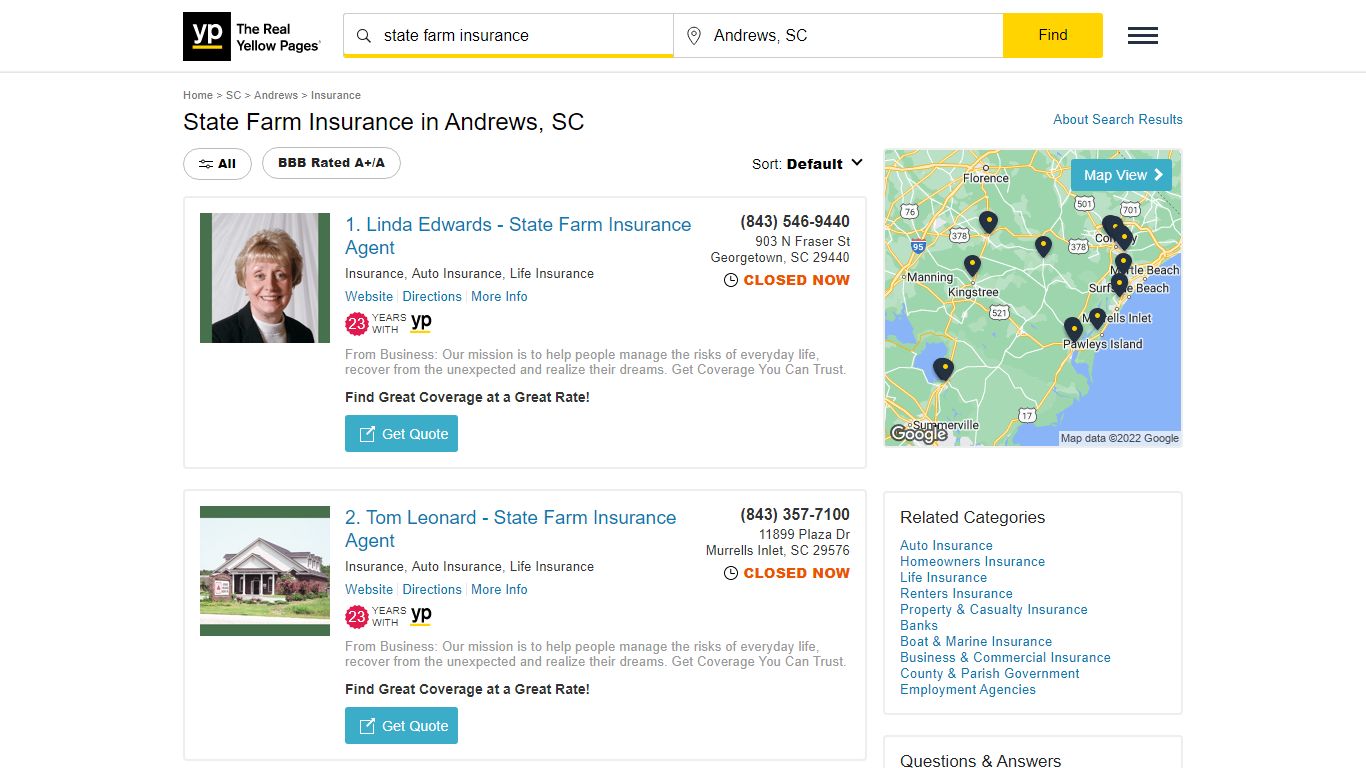
Task: Click the clock icon beside Tom Leonard's Closed Now
Action: (x=731, y=574)
